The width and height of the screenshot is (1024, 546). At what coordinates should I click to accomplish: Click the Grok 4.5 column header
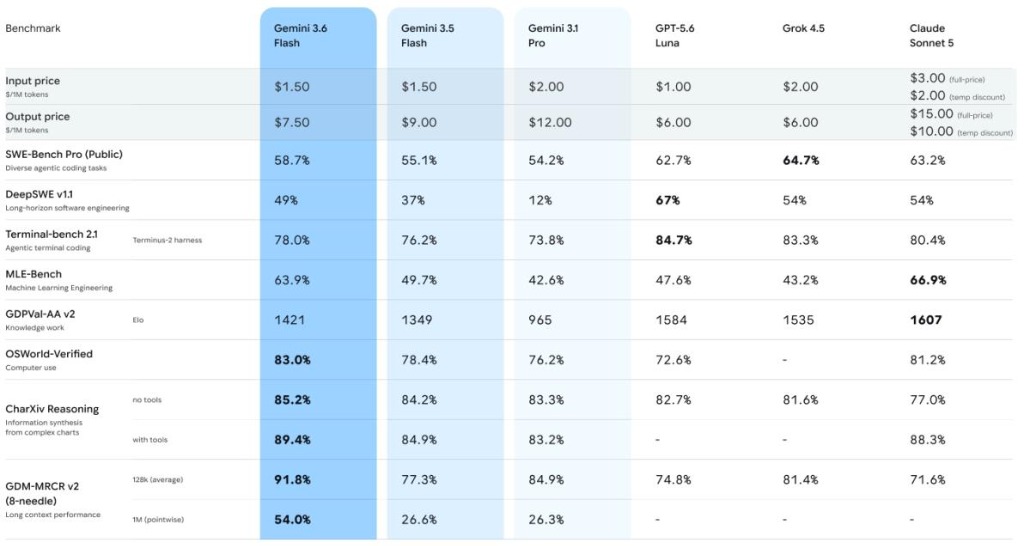coord(803,28)
